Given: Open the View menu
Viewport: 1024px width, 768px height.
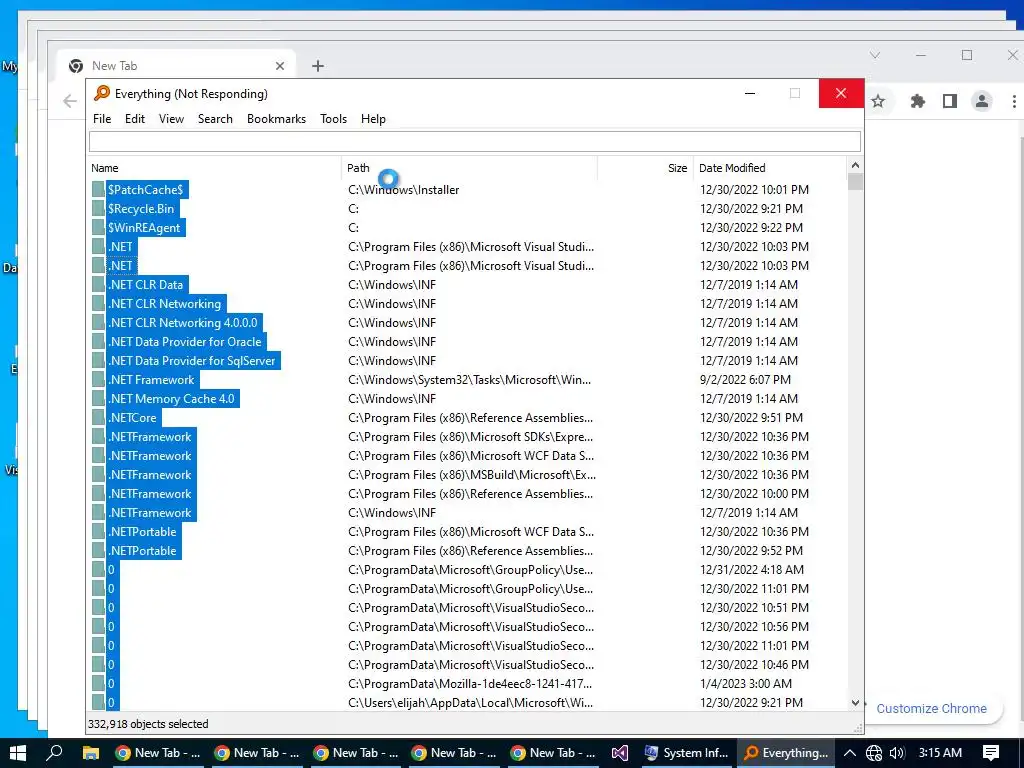Looking at the screenshot, I should click(171, 119).
